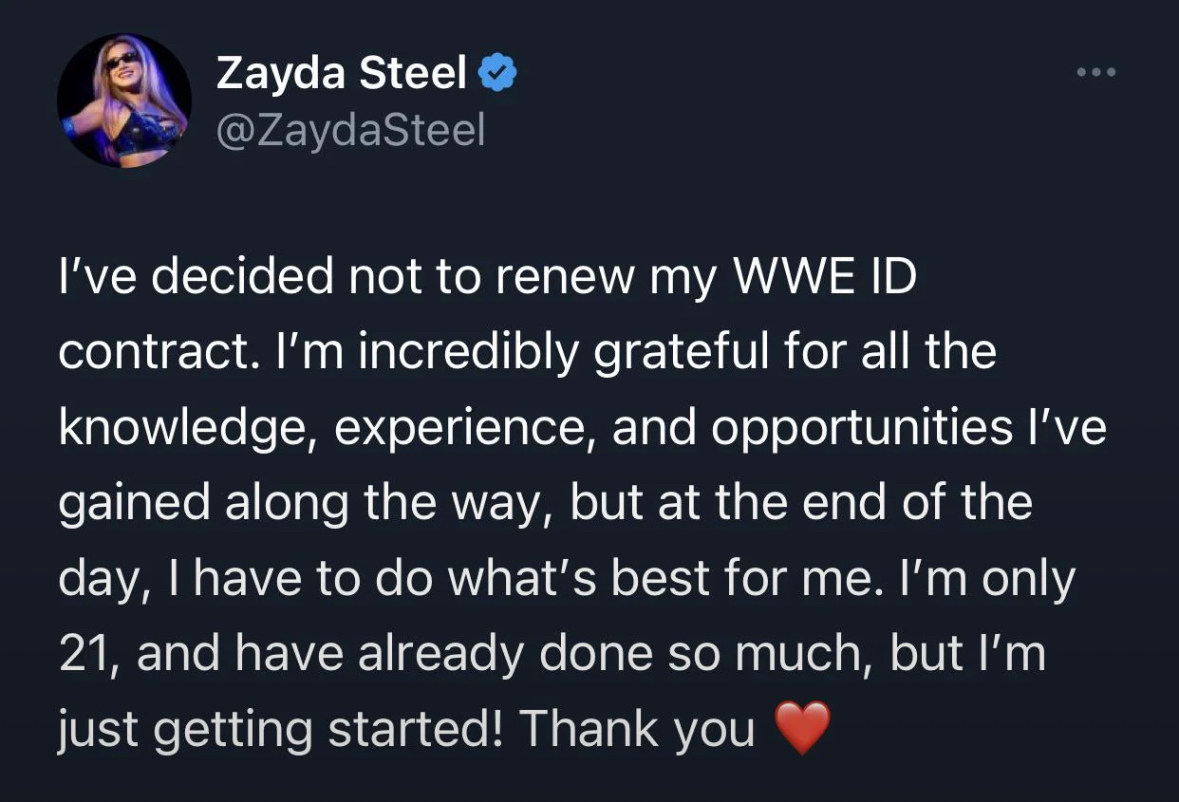Click the words "WWE ID" in tweet
The height and width of the screenshot is (802, 1179).
tap(825, 276)
